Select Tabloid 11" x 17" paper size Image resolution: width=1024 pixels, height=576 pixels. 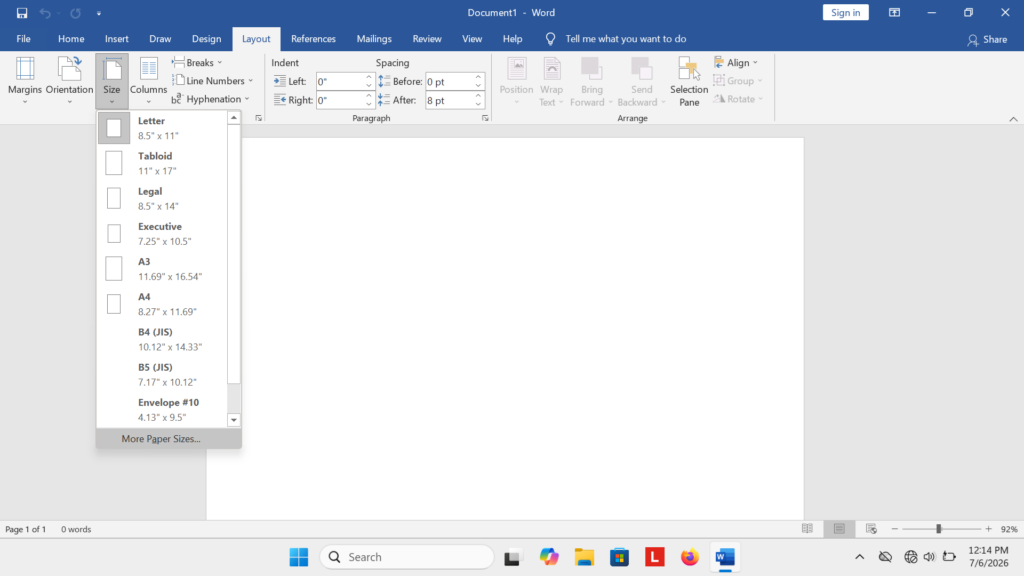162,163
